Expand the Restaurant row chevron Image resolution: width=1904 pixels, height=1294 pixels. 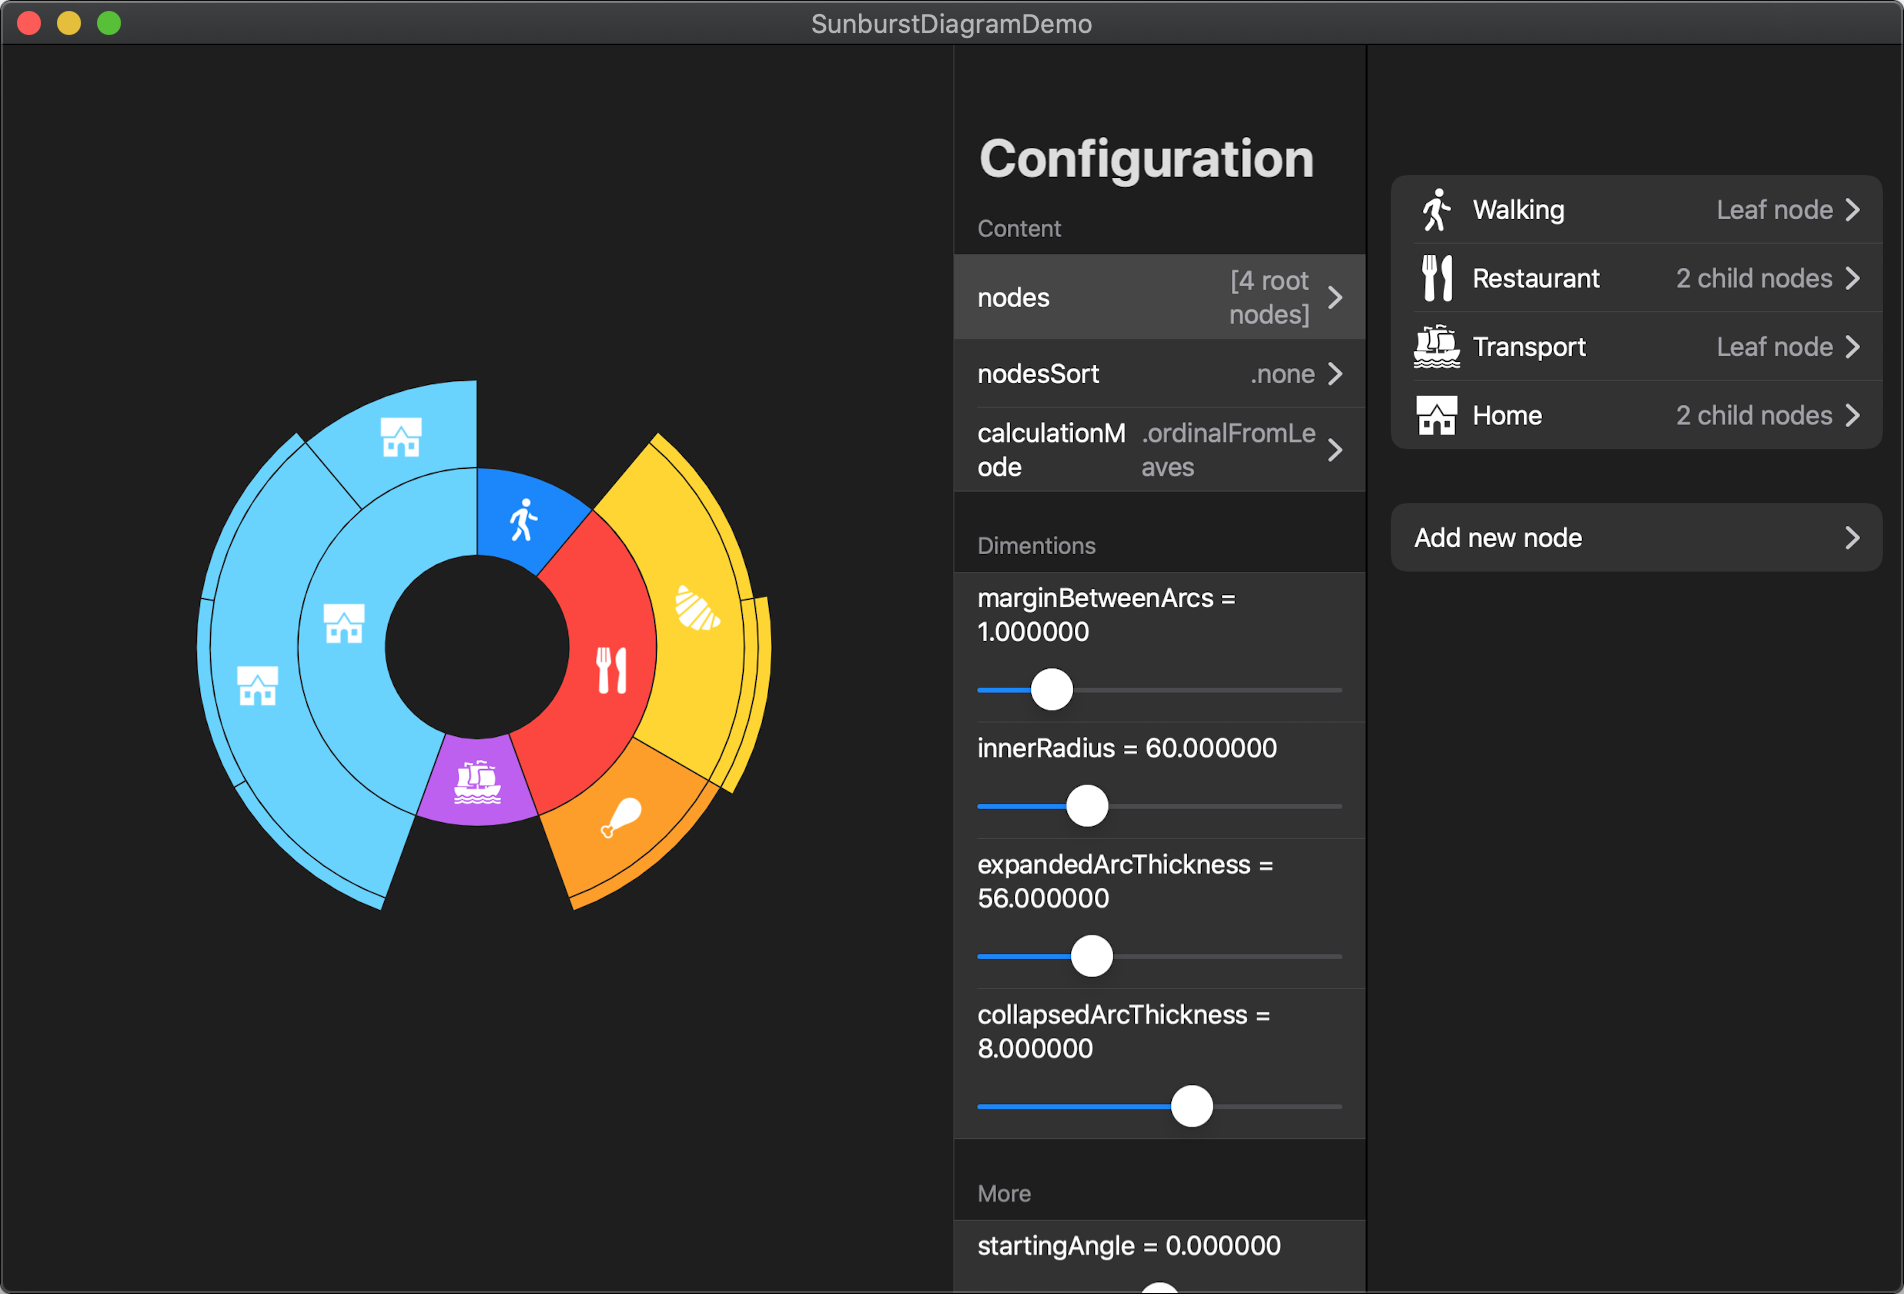[x=1852, y=278]
